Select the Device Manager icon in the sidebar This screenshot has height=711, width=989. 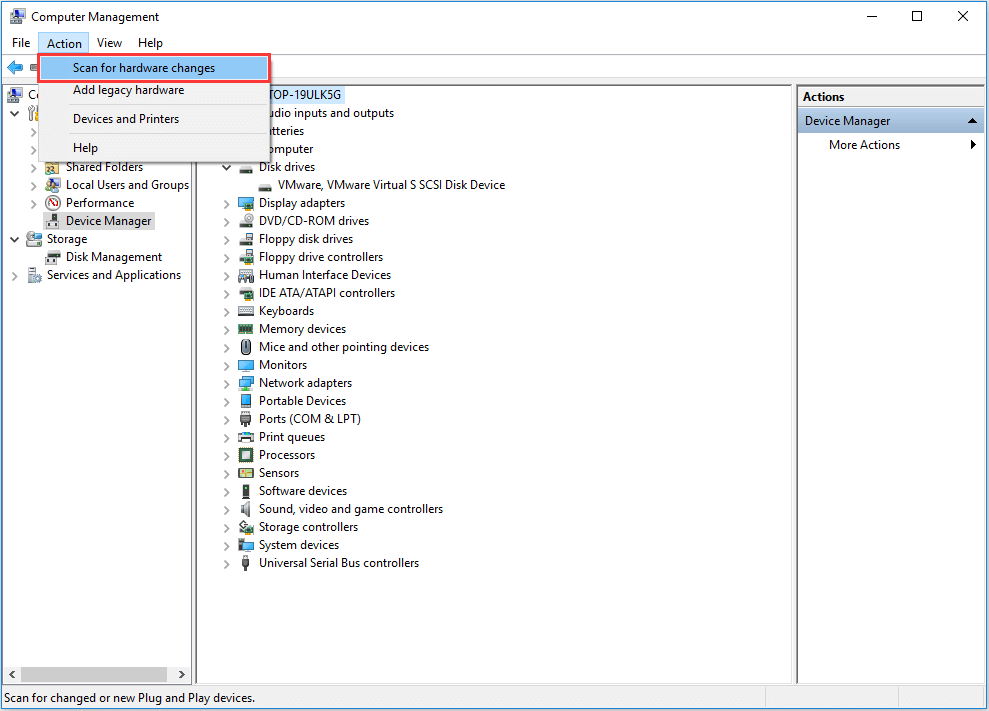[51, 220]
